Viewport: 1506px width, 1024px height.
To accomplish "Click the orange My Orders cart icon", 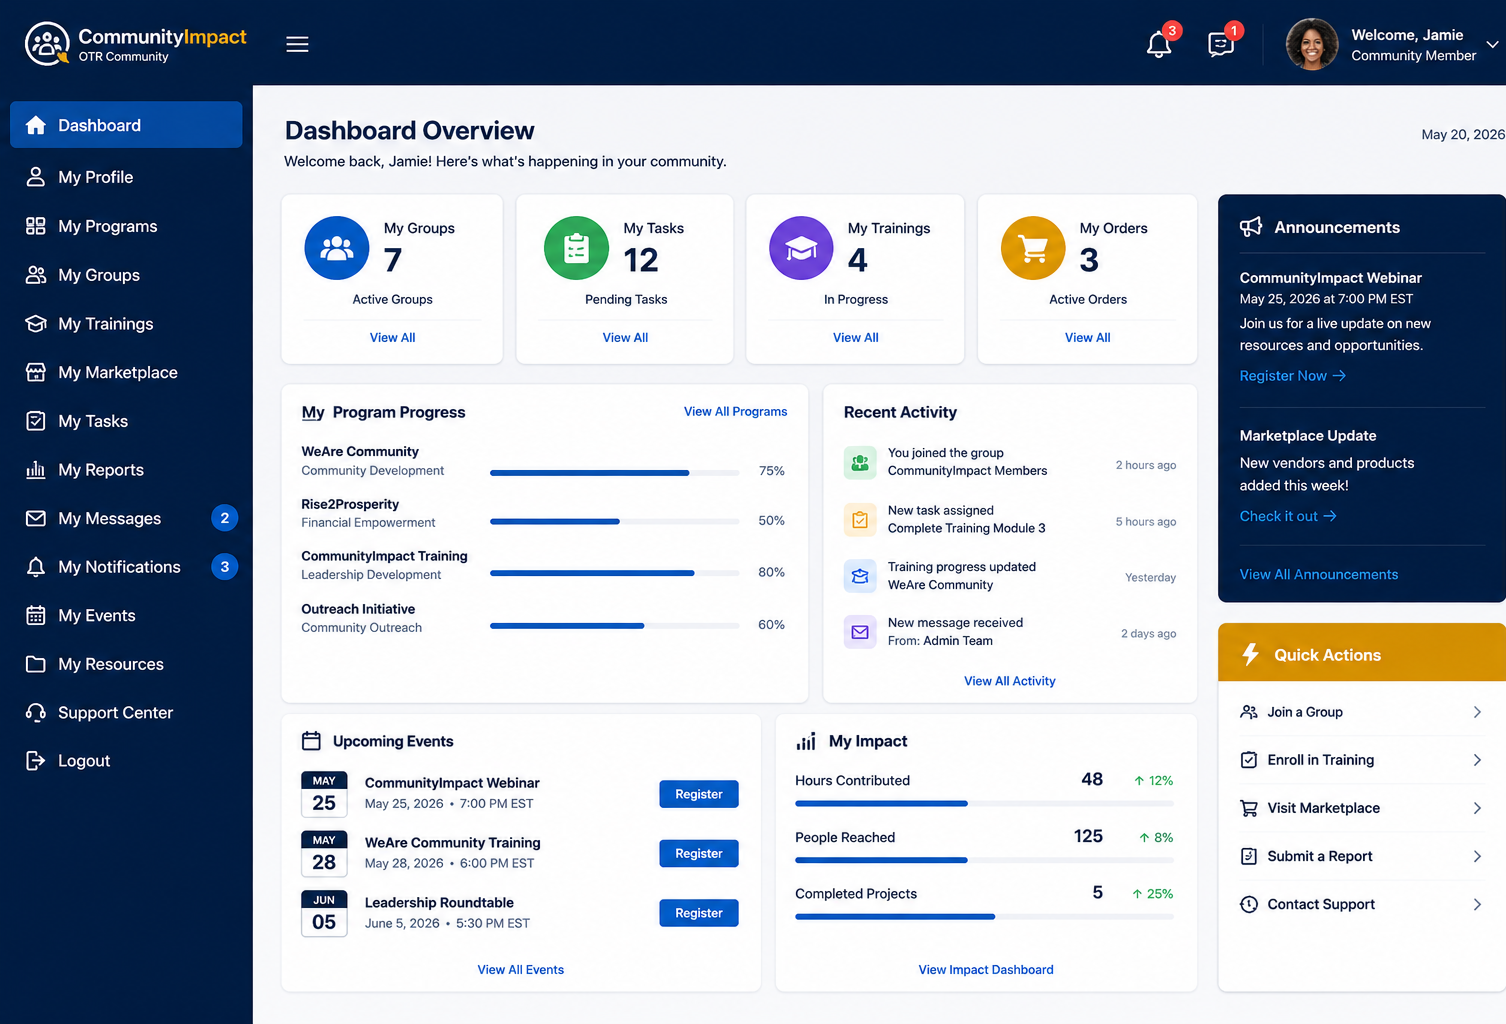I will pos(1033,248).
